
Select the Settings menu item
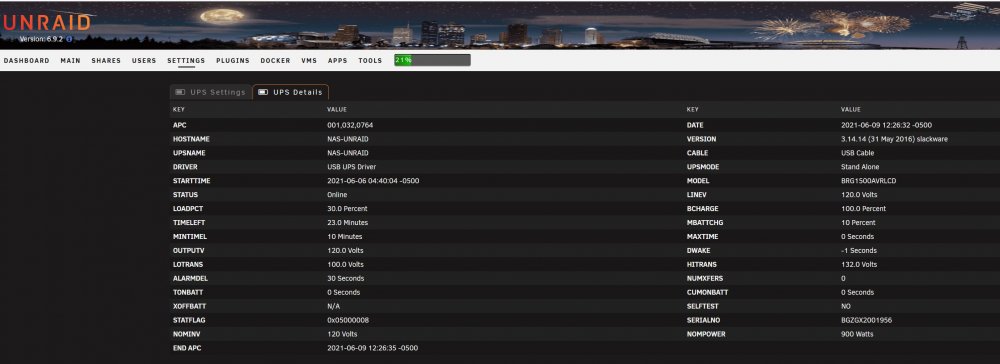click(x=186, y=61)
